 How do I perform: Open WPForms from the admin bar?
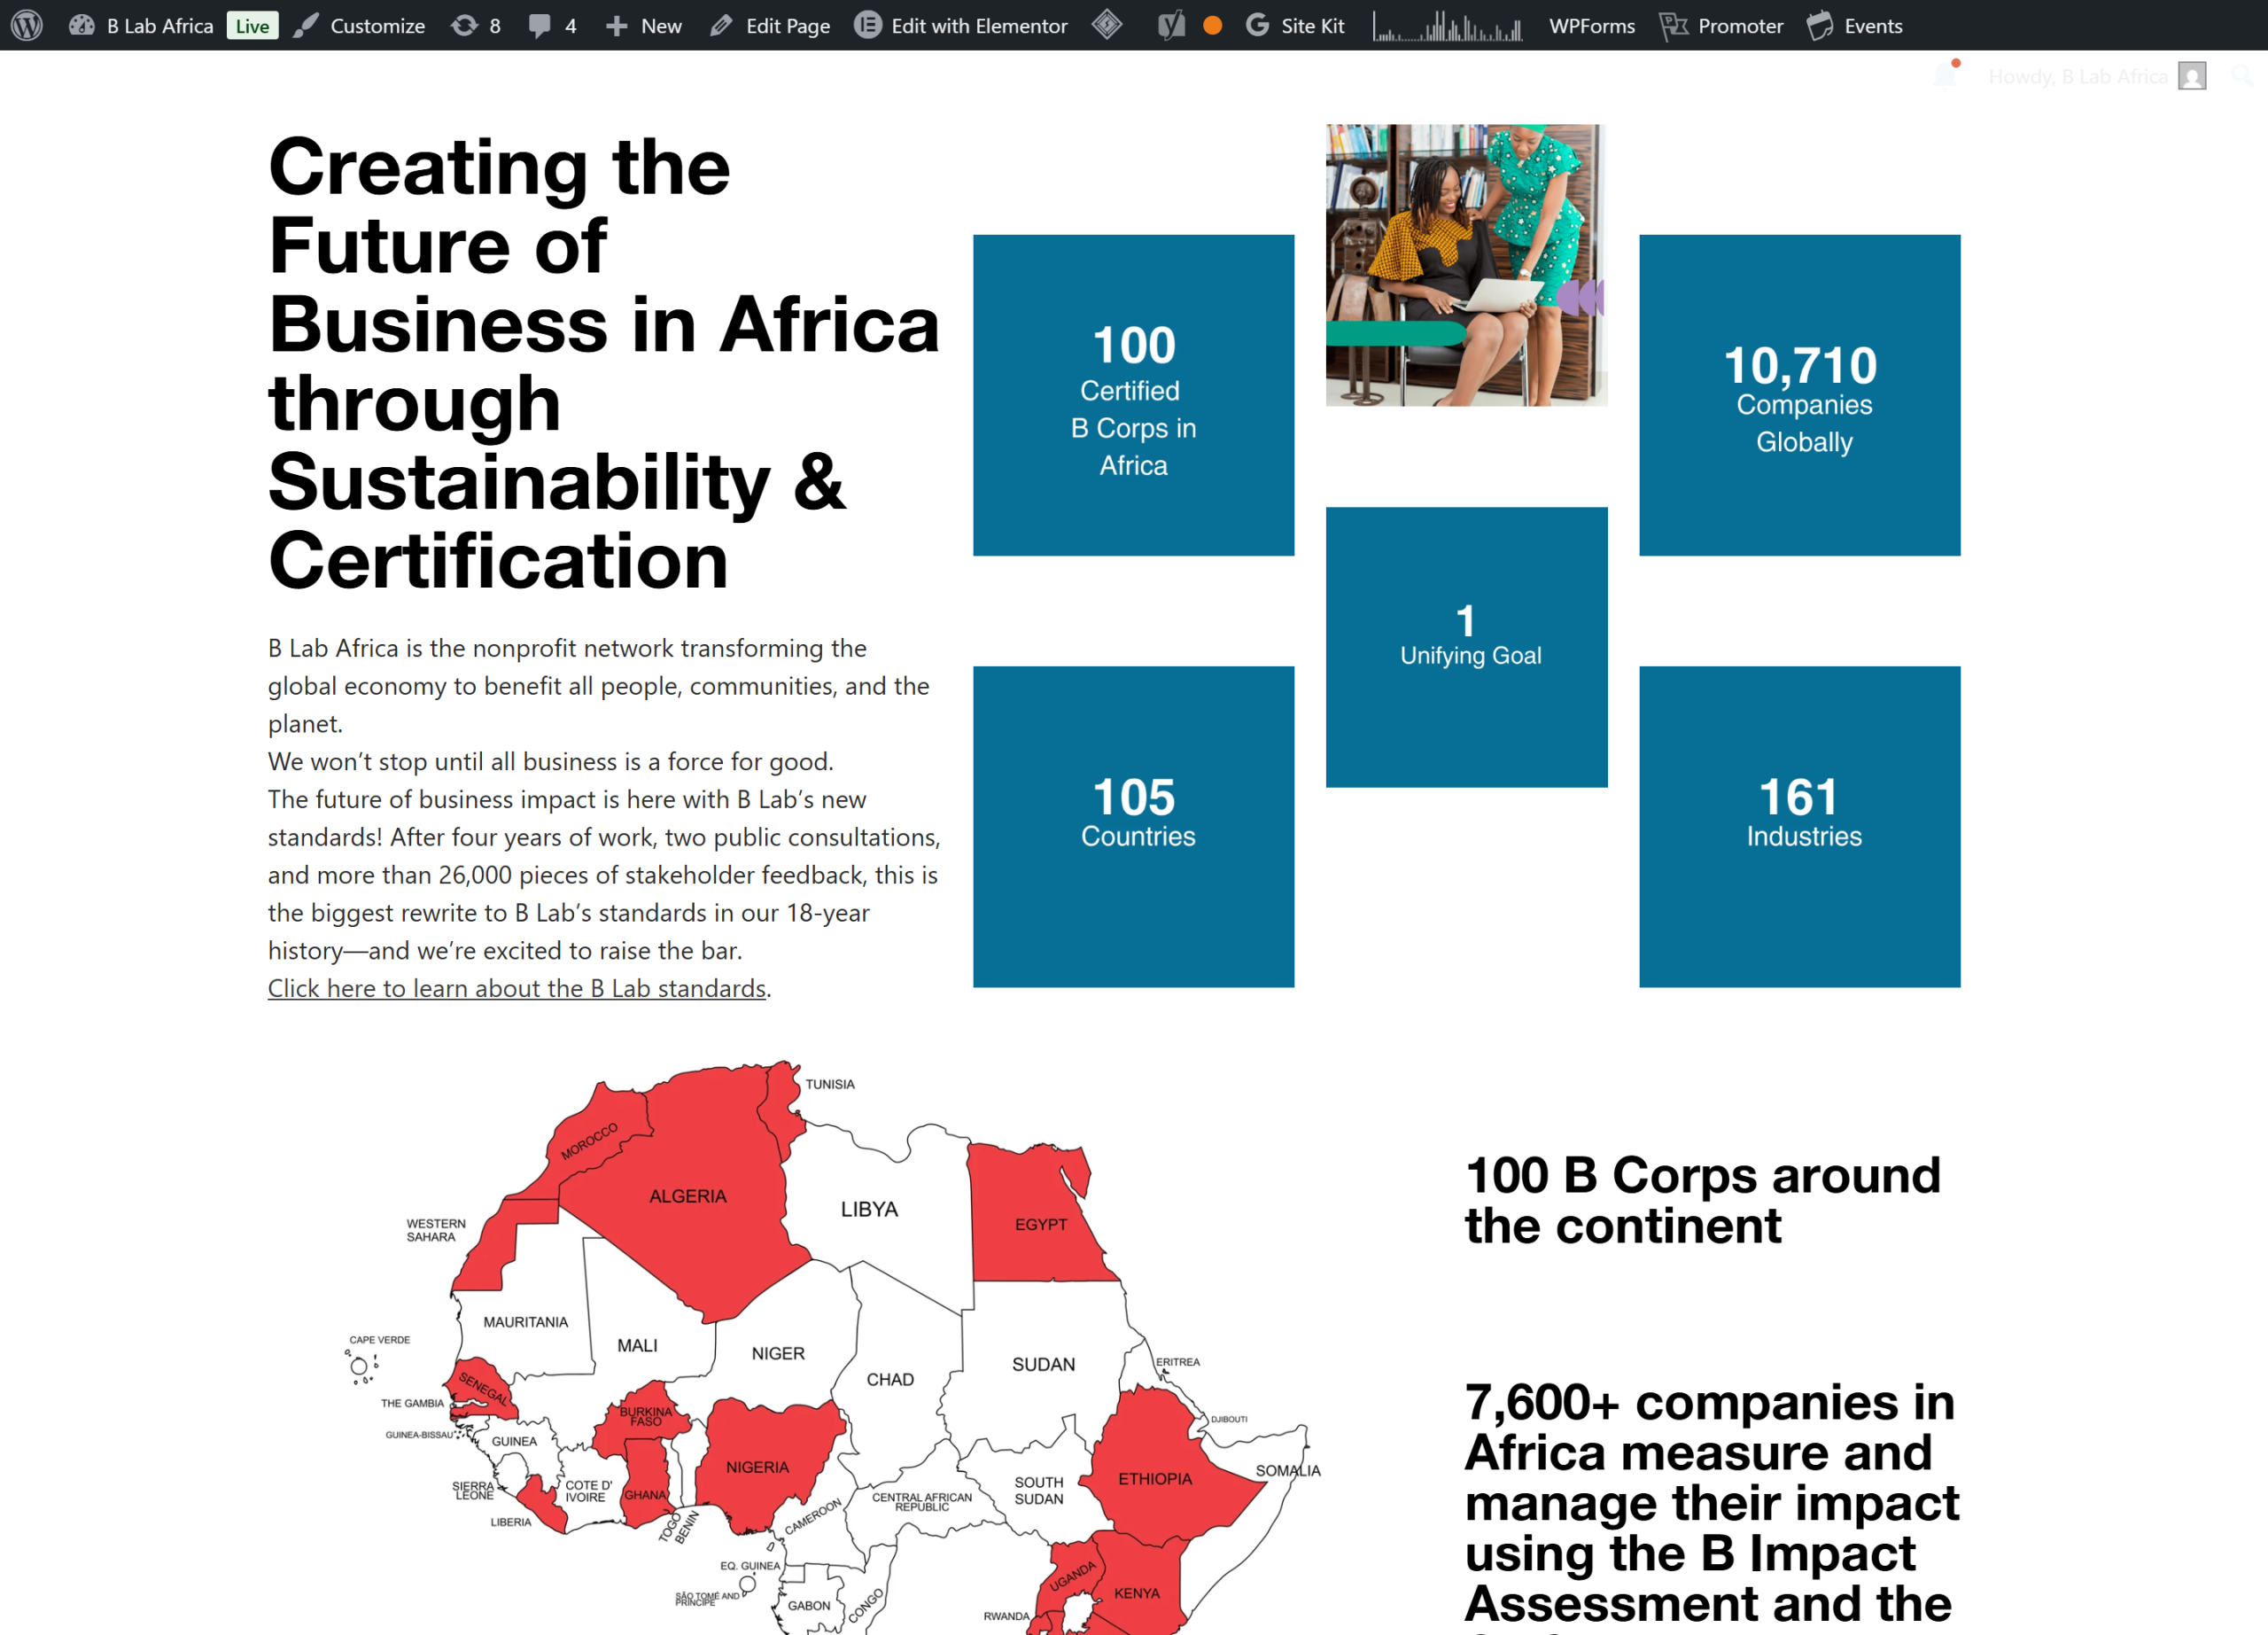click(x=1592, y=25)
